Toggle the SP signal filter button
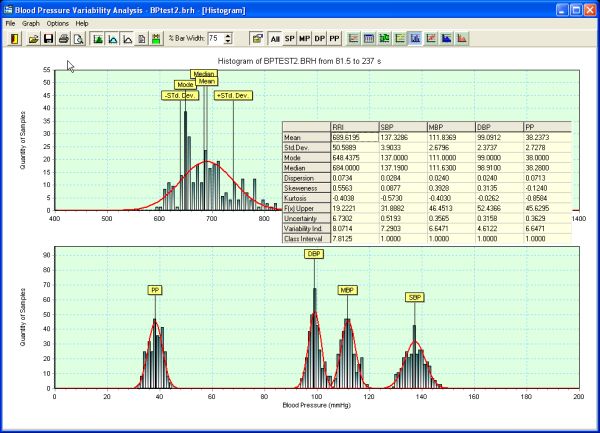The image size is (600, 433). click(290, 39)
